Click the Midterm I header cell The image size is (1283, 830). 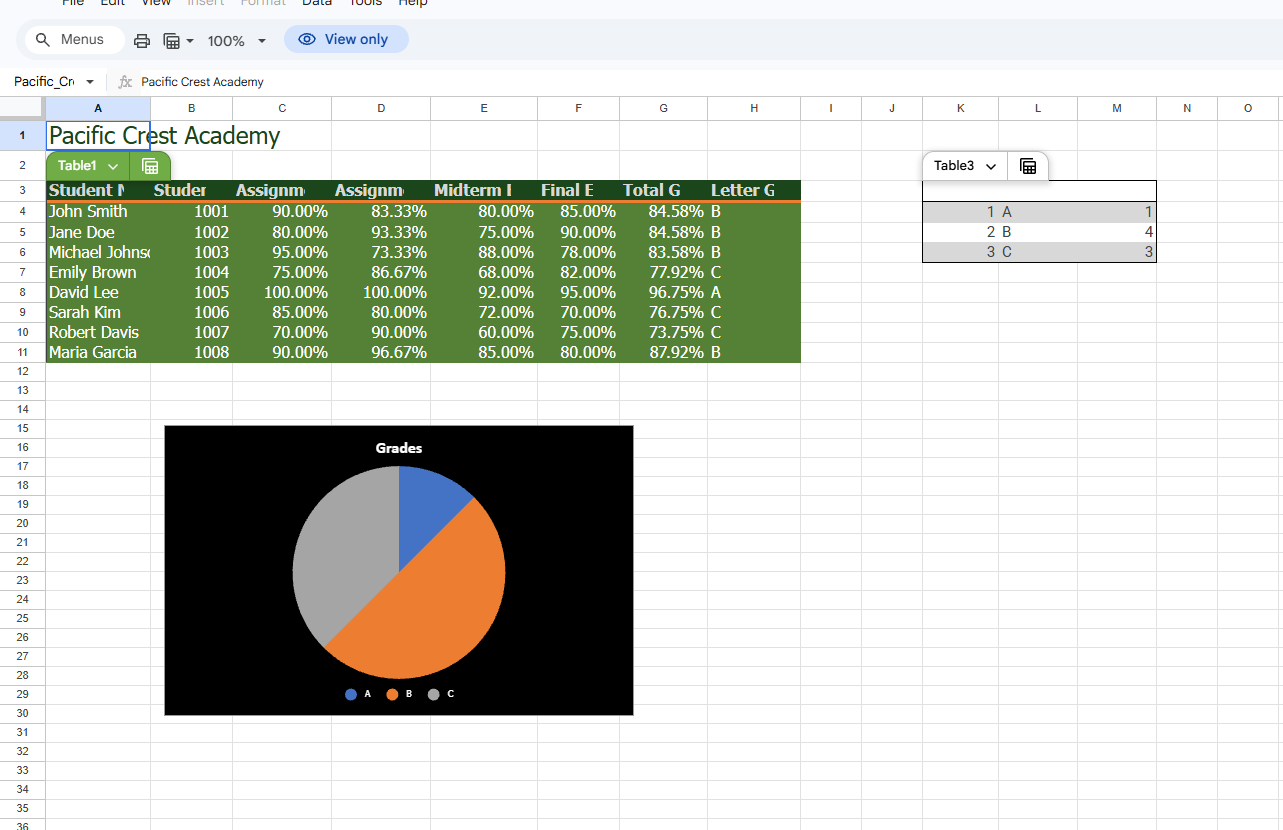(x=484, y=190)
